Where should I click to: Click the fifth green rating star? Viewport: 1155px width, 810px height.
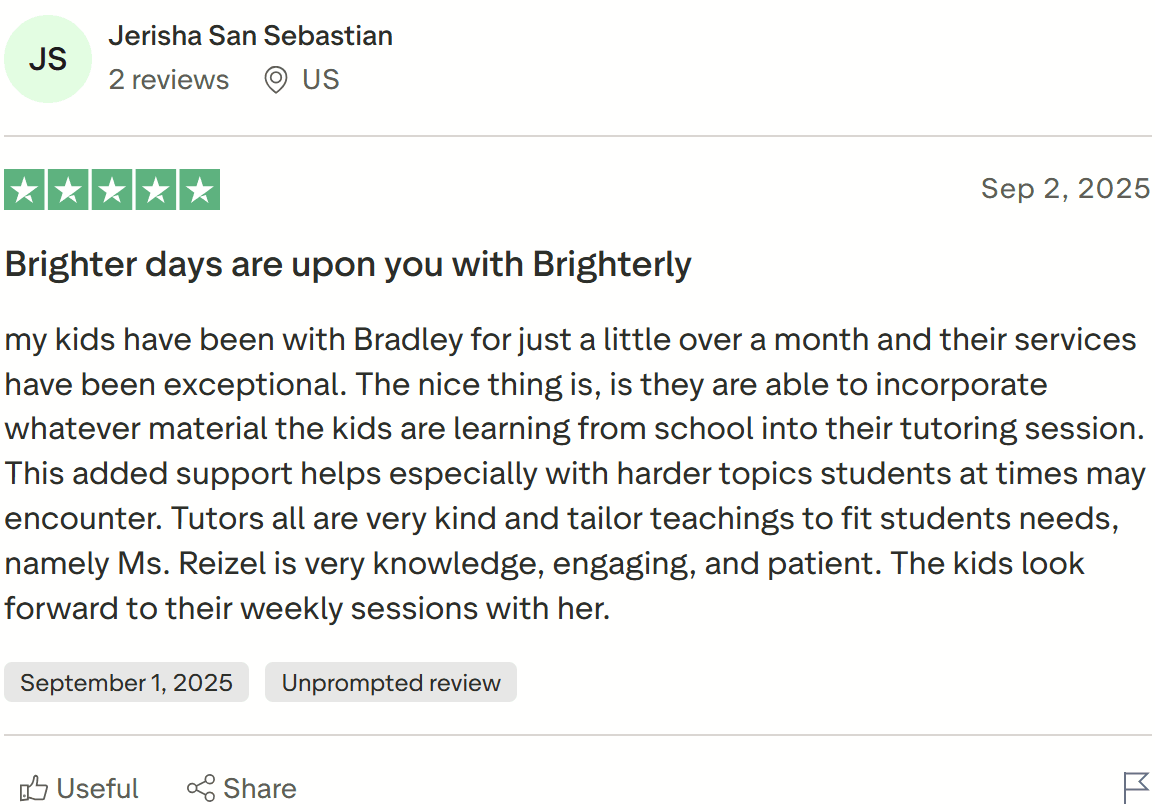pos(200,190)
